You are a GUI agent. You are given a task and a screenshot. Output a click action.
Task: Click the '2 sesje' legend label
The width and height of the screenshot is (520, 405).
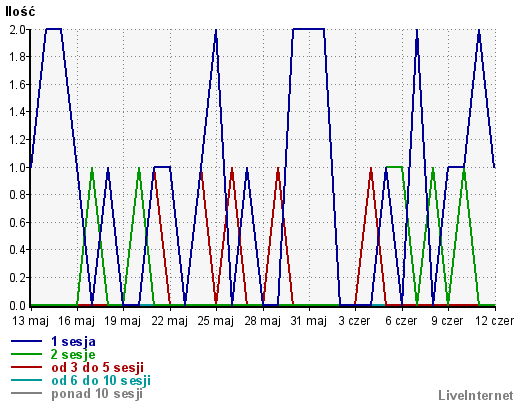(73, 354)
